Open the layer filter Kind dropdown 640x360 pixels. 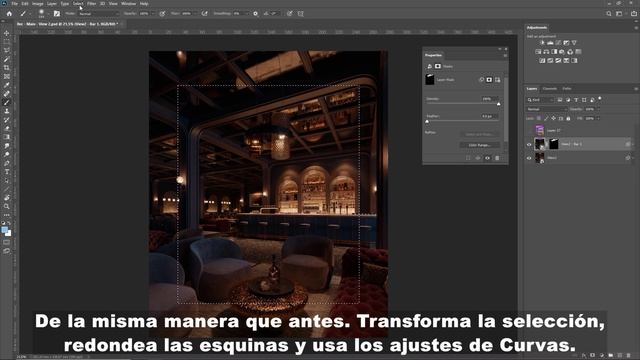(540, 100)
